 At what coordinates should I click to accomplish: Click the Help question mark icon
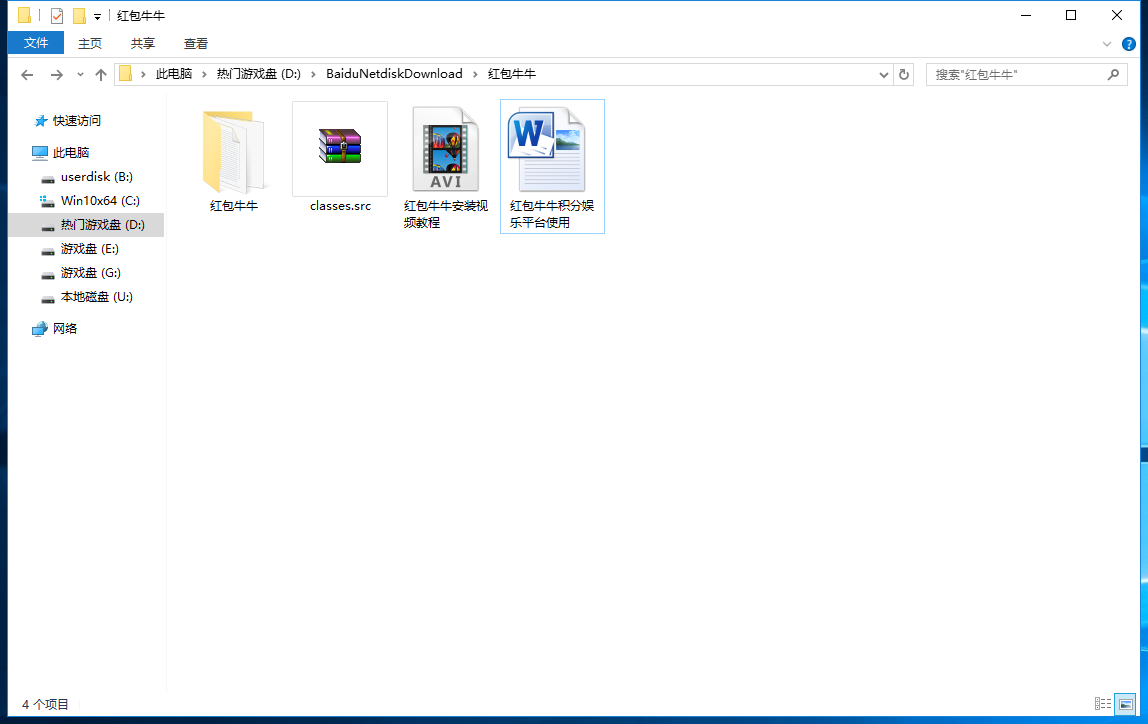click(x=1129, y=44)
